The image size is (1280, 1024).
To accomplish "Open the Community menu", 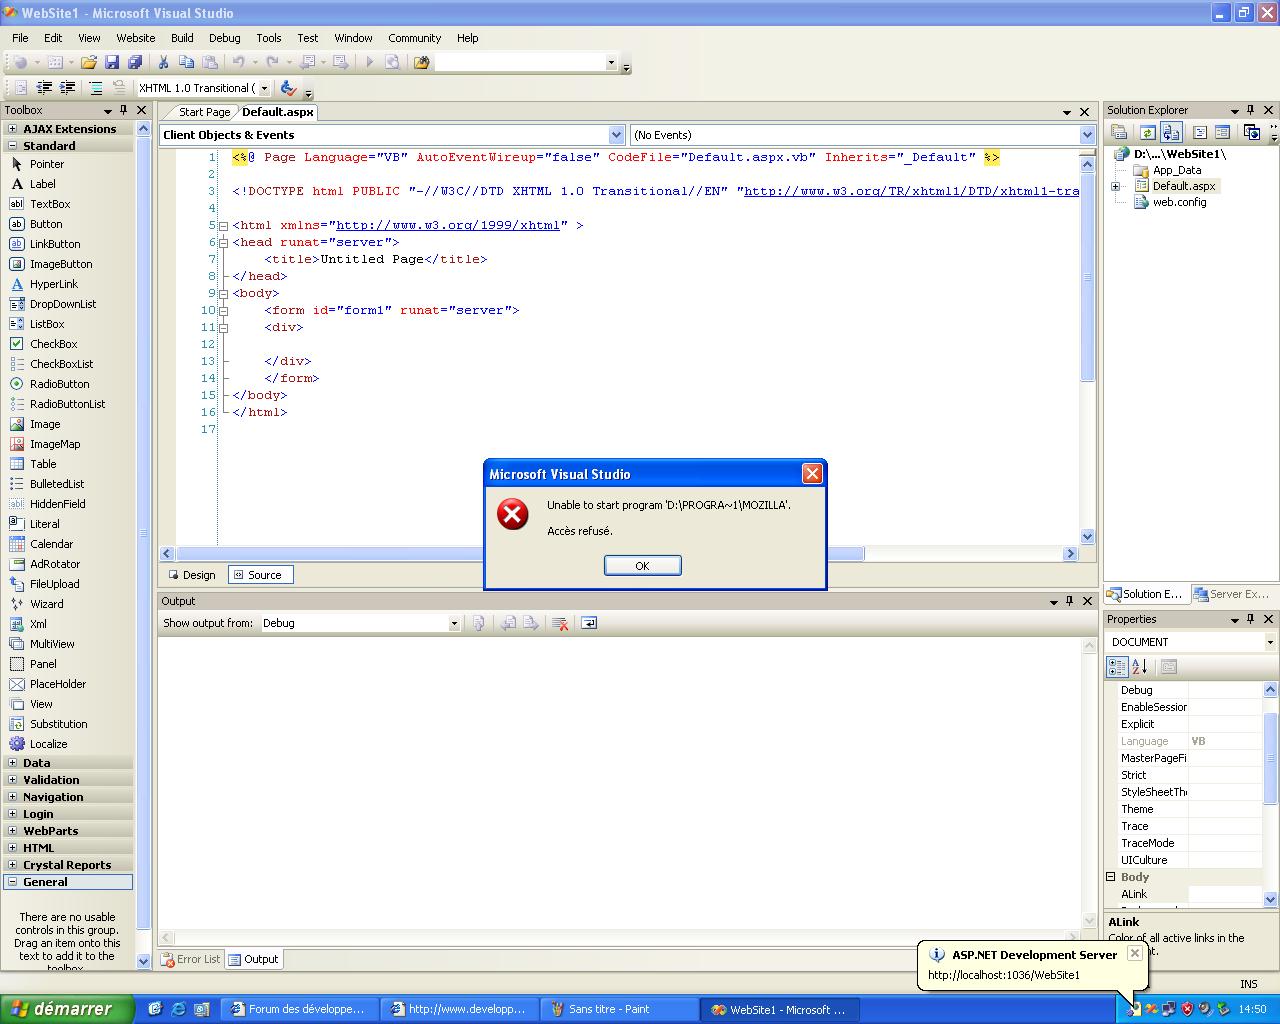I will [415, 38].
